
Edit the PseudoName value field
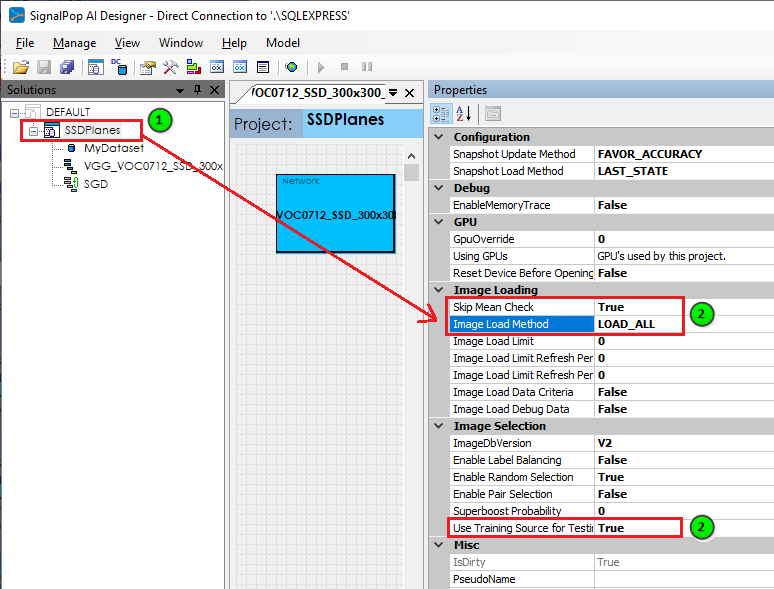pyautogui.click(x=684, y=579)
